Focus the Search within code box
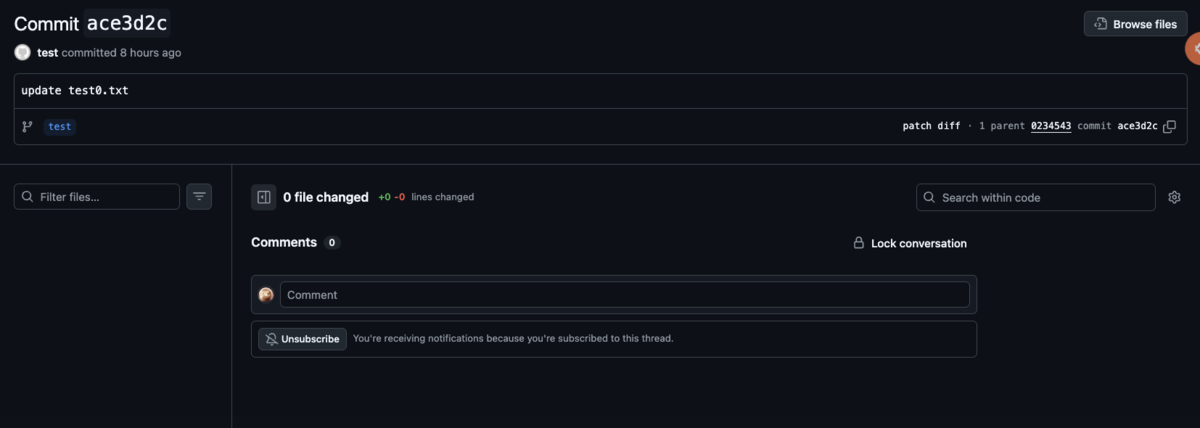Screen dimensions: 1200x428 click(x=1035, y=198)
